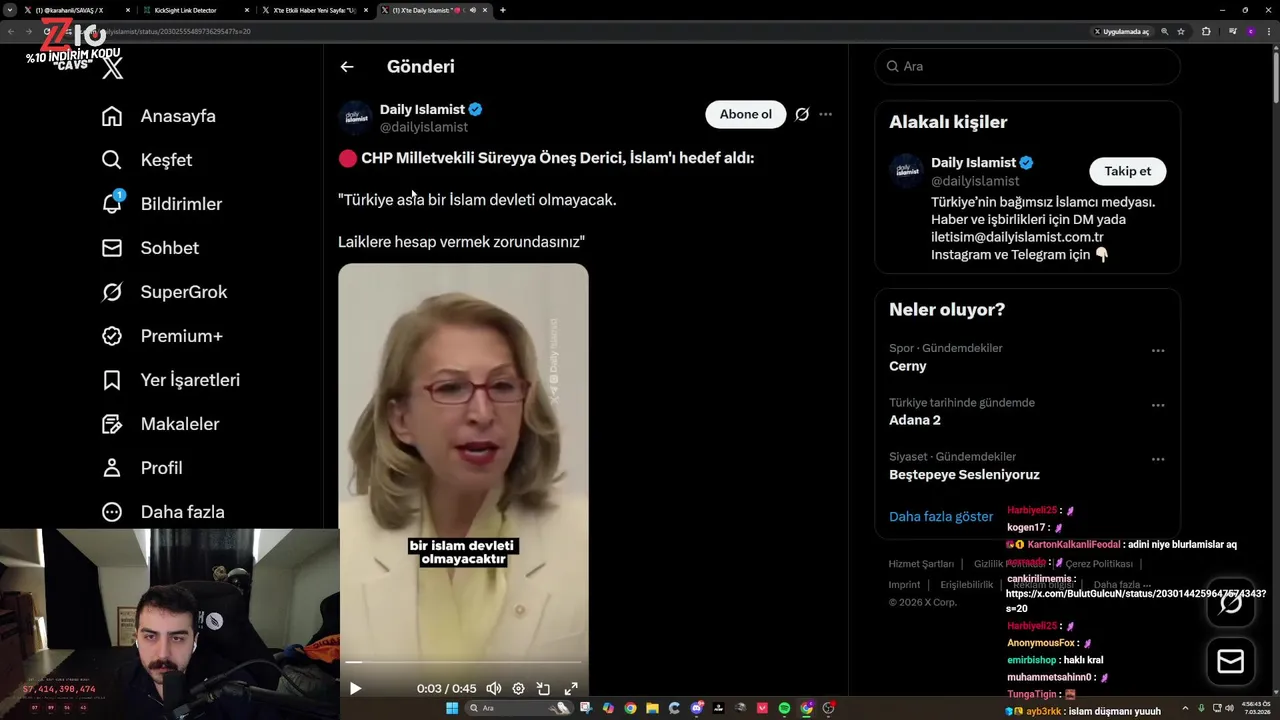The width and height of the screenshot is (1280, 720).
Task: Open the floating messages envelope button
Action: pyautogui.click(x=1230, y=662)
